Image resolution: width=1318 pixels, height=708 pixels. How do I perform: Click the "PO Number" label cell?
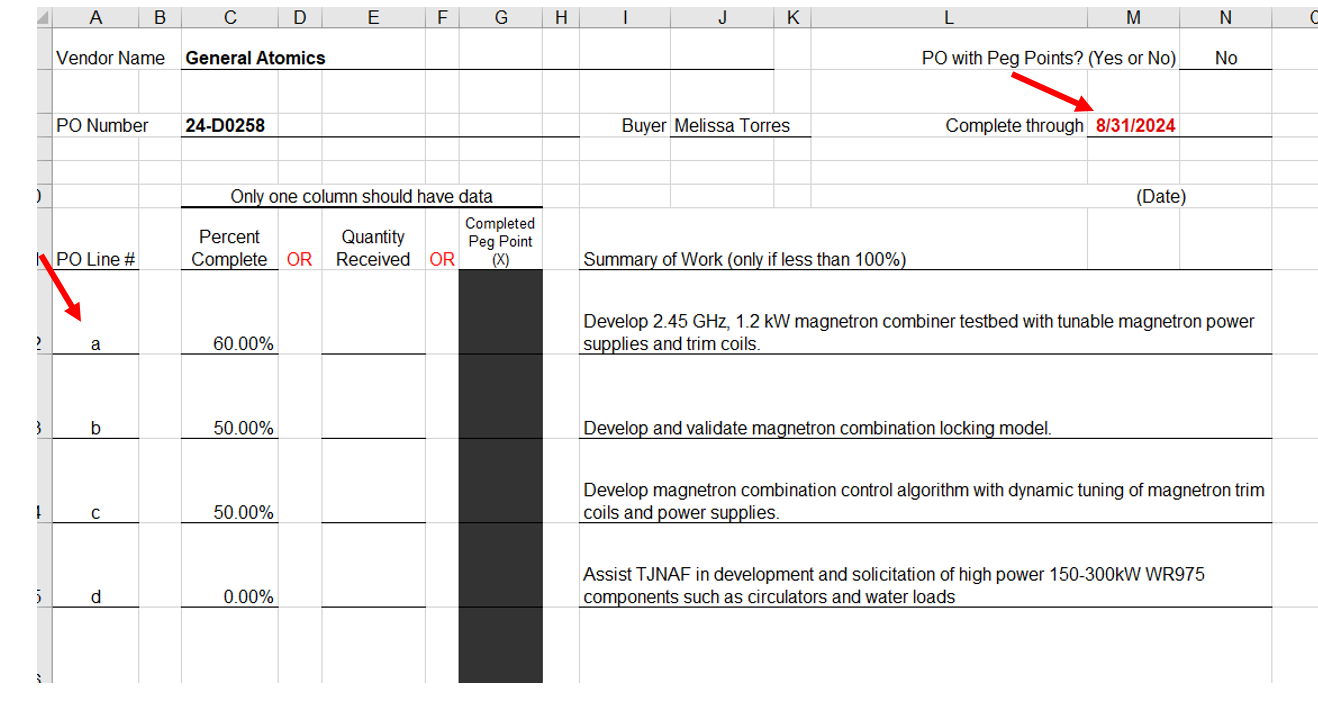click(x=102, y=125)
